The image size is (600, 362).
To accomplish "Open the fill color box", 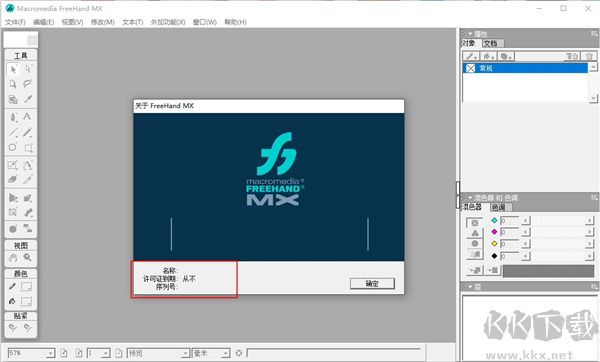I will tap(27, 301).
